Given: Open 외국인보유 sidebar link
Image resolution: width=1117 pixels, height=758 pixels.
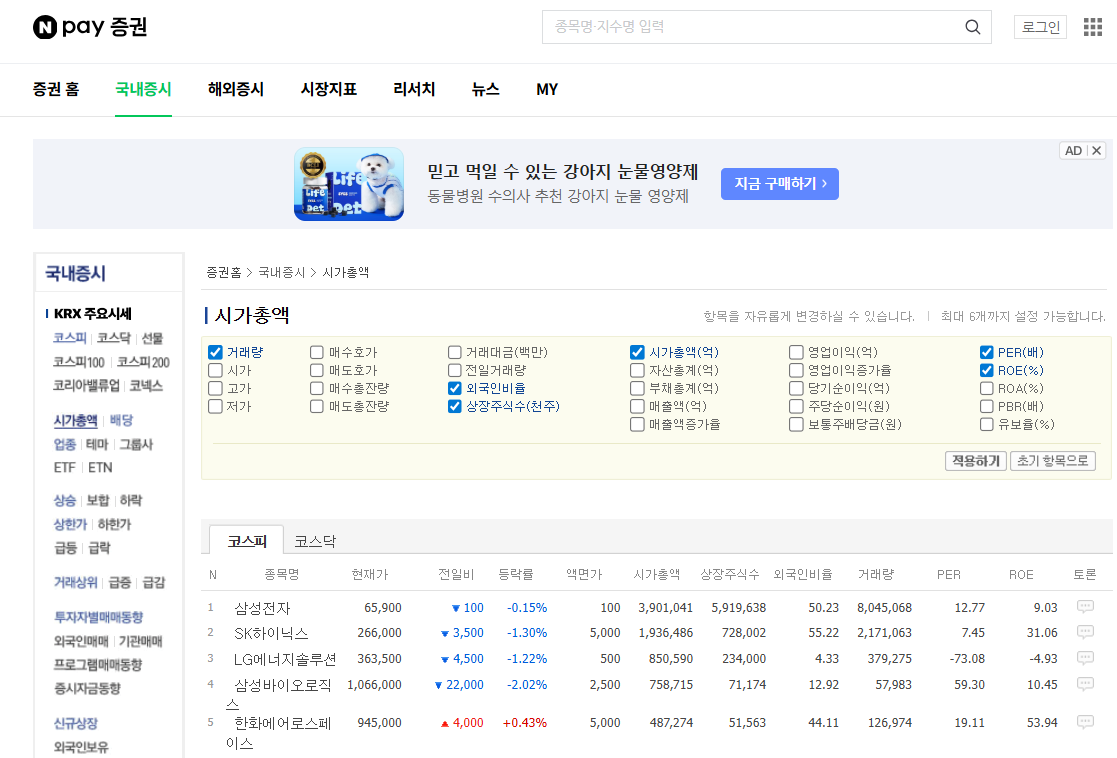Looking at the screenshot, I should 81,747.
